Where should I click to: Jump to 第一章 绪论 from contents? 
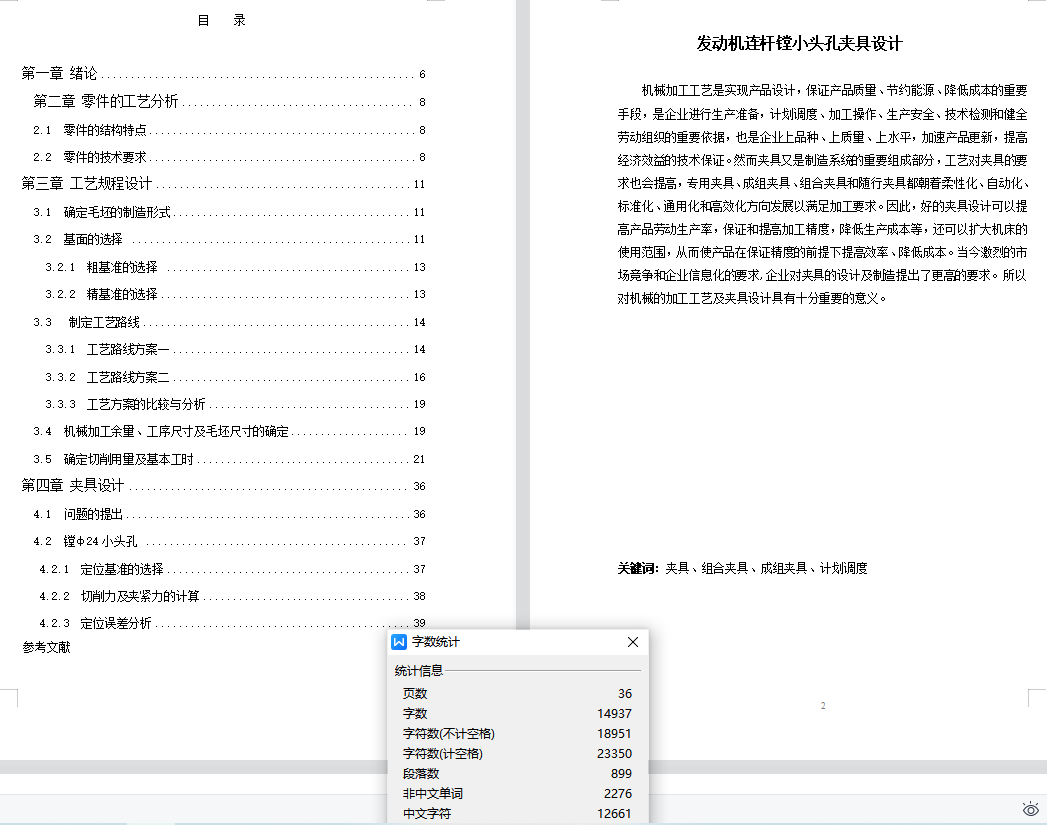click(x=60, y=74)
